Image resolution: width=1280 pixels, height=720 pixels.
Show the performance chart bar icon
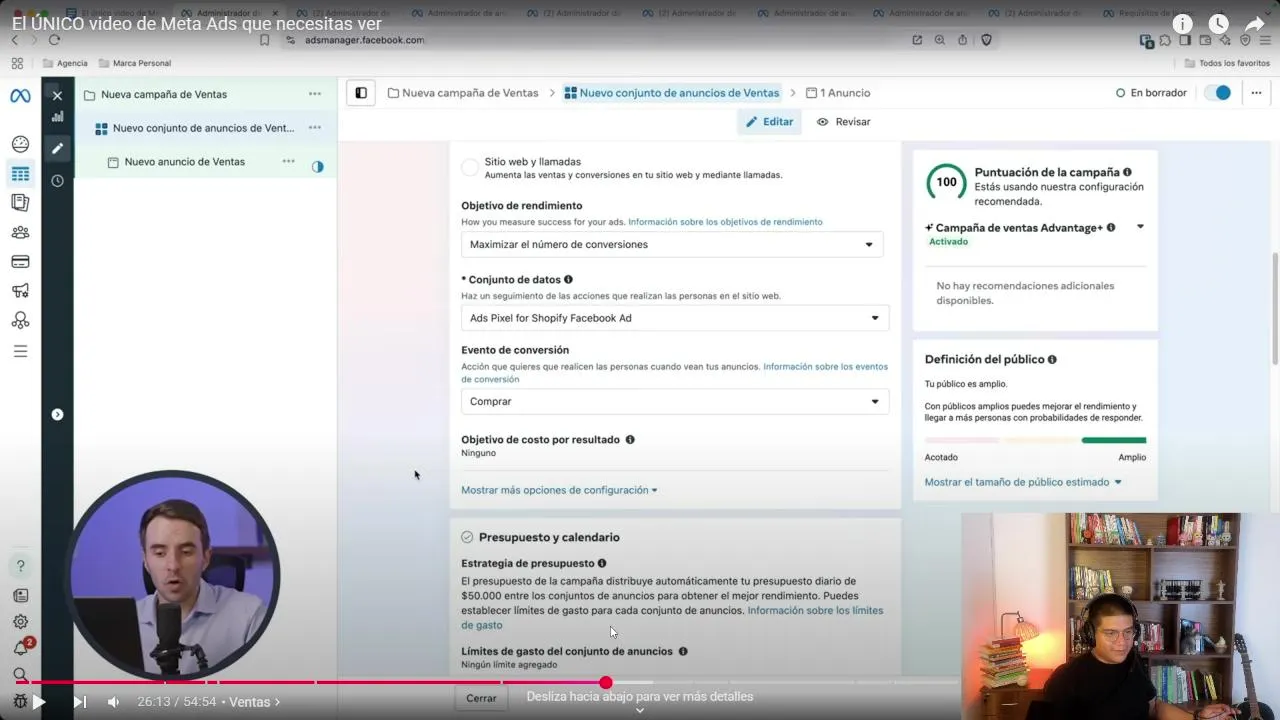[57, 116]
